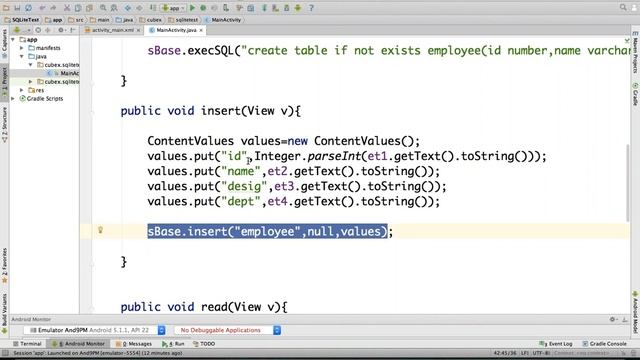Open Android Monitor settings gear
The width and height of the screenshot is (640, 360).
tap(613, 320)
